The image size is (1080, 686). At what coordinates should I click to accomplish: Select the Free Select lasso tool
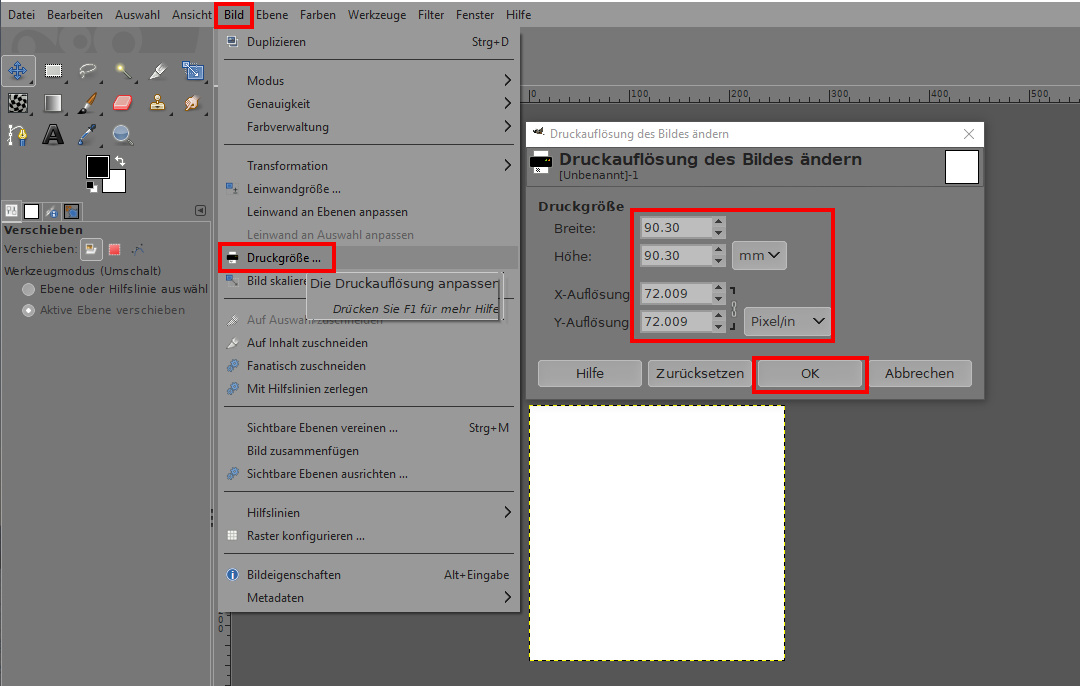(87, 70)
